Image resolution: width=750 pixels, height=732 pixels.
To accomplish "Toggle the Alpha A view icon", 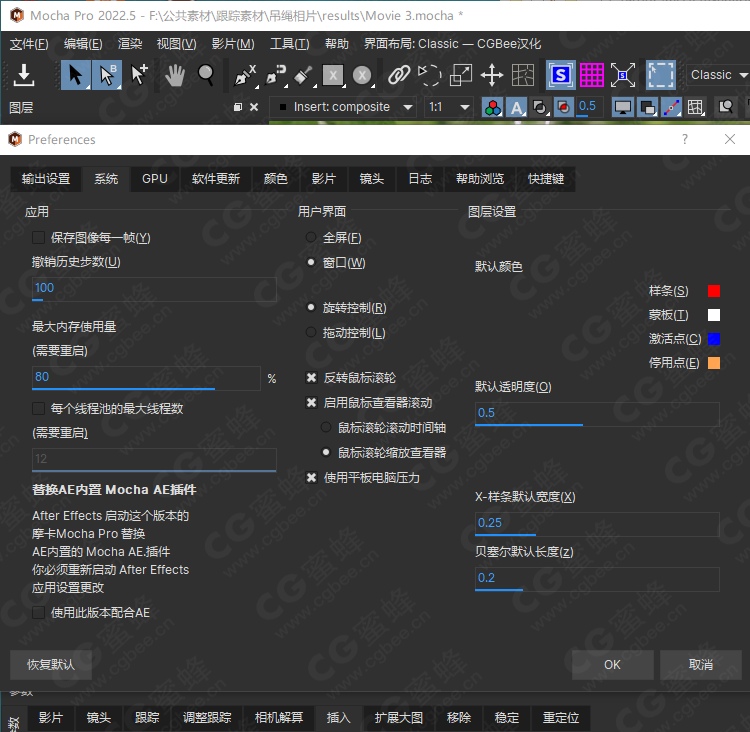I will (x=517, y=107).
